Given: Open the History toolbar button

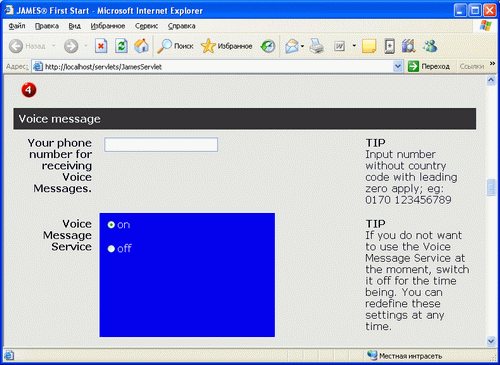Looking at the screenshot, I should pos(268,46).
